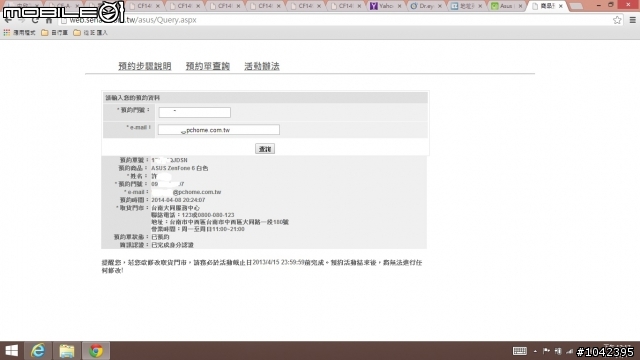This screenshot has width=640, height=360.
Task: Bookmark this page with the star icon
Action: 617,20
